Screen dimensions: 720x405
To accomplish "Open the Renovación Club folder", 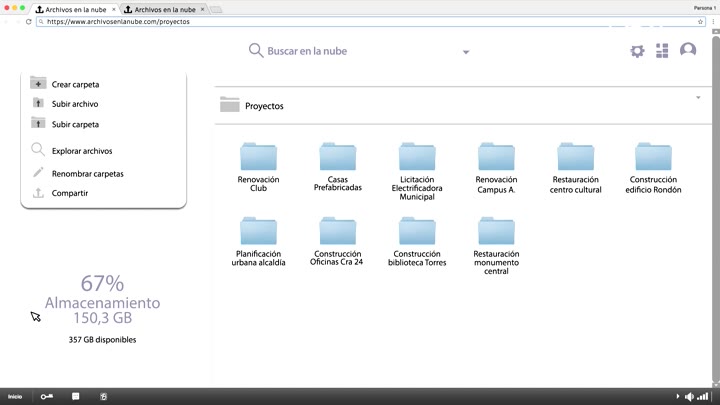I will pyautogui.click(x=258, y=158).
